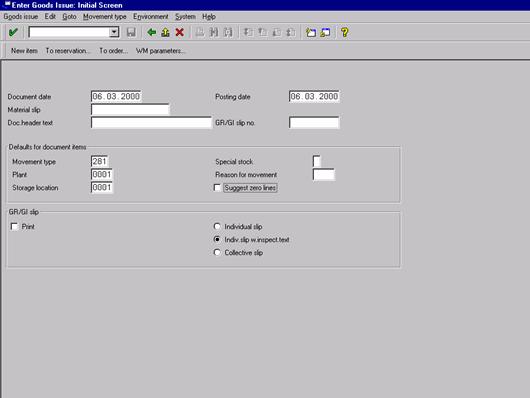Click the To order... button
Screen dimensions: 530x398
point(114,51)
